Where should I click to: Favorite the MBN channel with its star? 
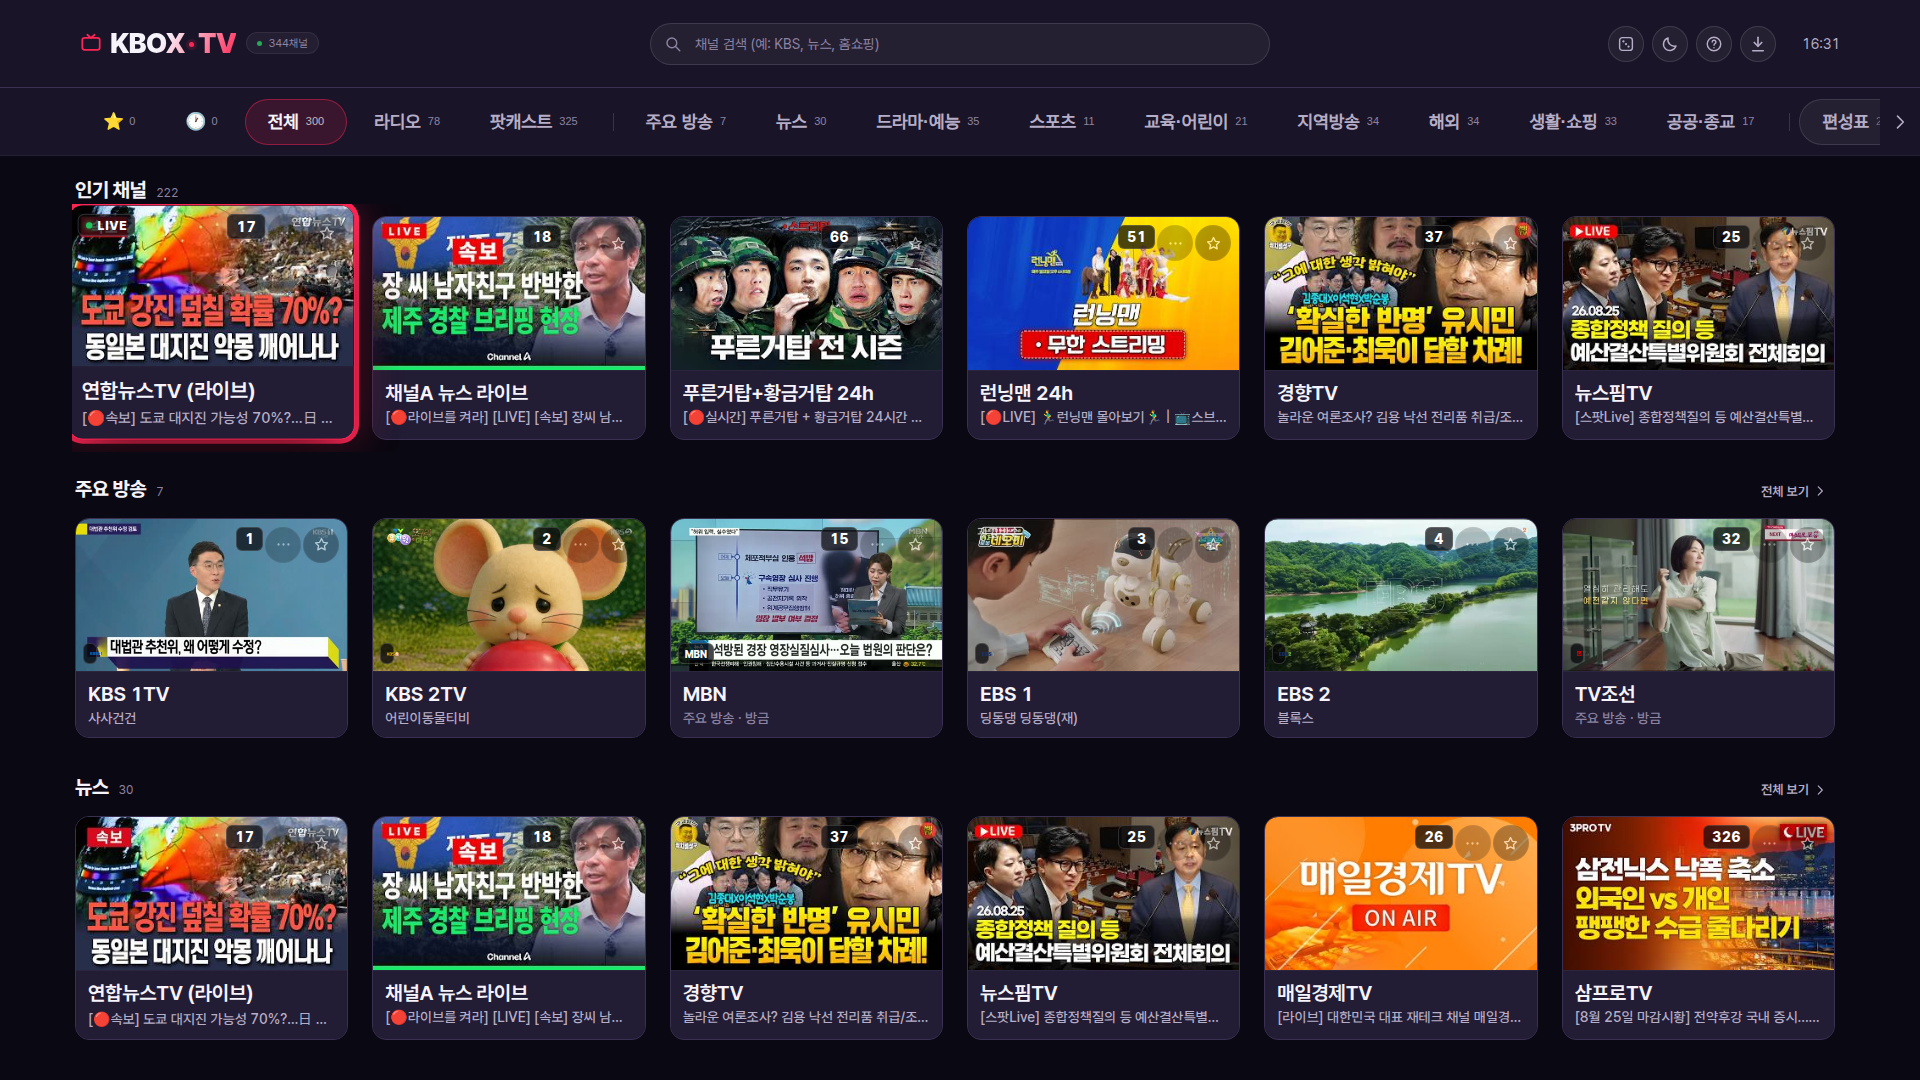coord(916,544)
